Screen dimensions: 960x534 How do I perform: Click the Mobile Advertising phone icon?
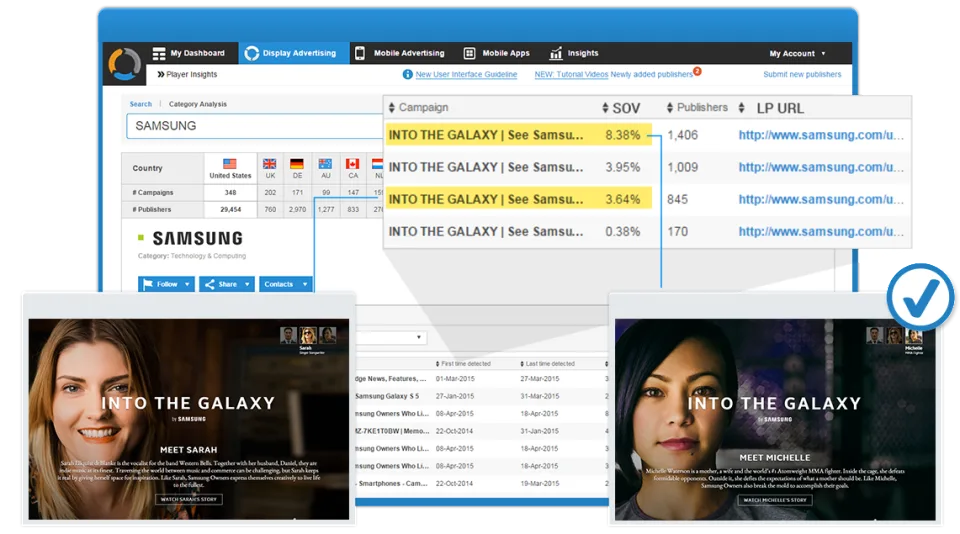[360, 53]
